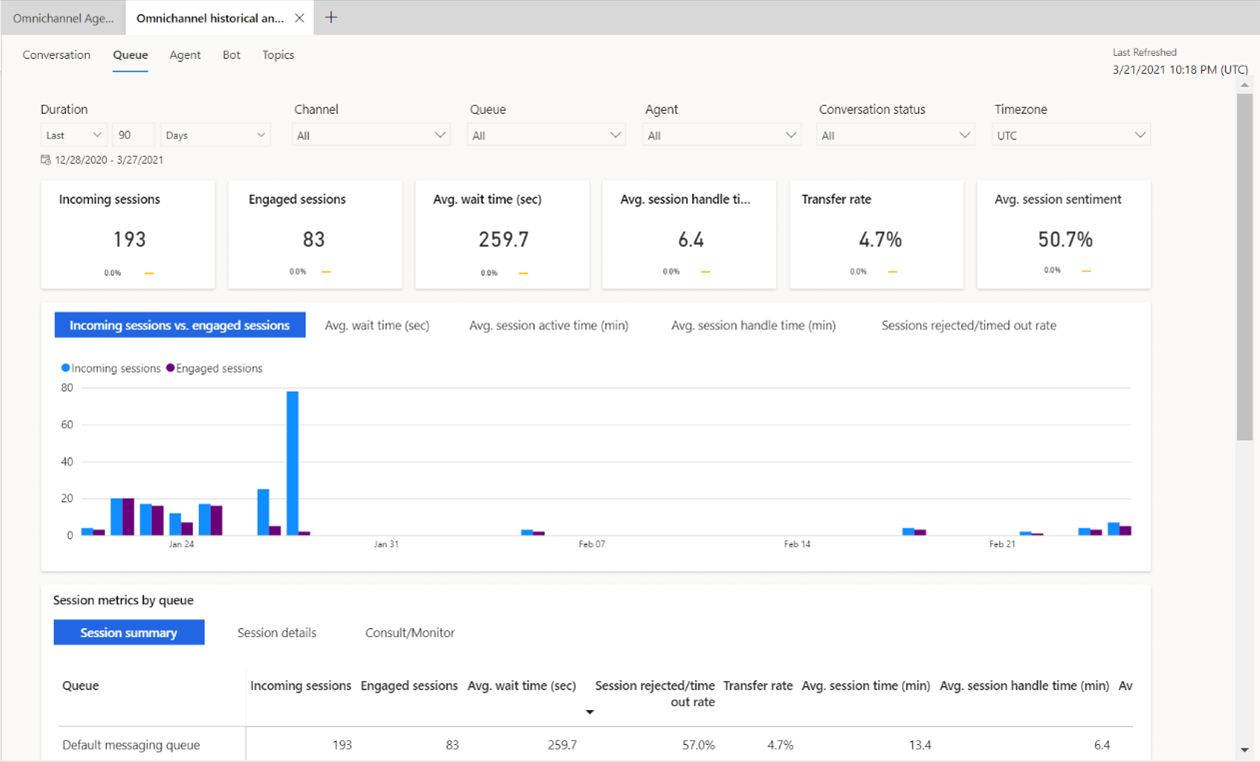Click the calendar icon beside date range
The image size is (1260, 762).
[x=45, y=160]
